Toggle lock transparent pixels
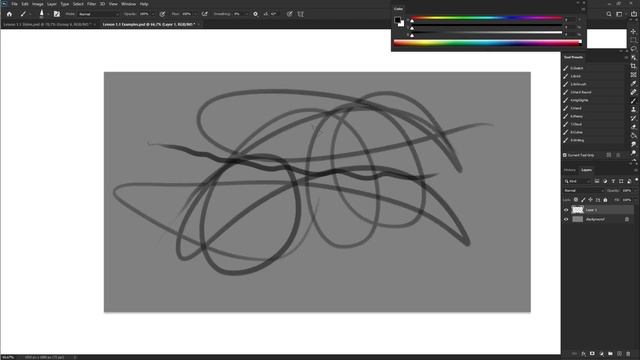Viewport: 640px width, 360px height. pos(576,200)
